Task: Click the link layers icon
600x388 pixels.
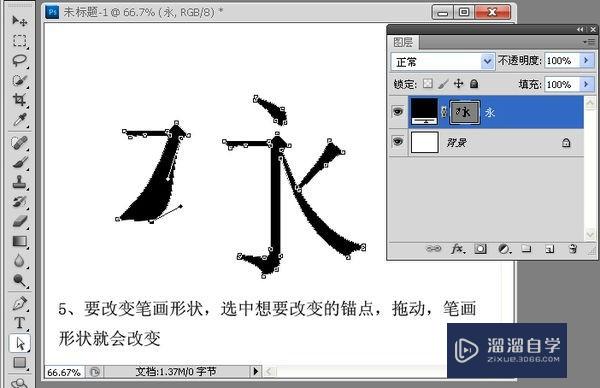Action: [433, 249]
